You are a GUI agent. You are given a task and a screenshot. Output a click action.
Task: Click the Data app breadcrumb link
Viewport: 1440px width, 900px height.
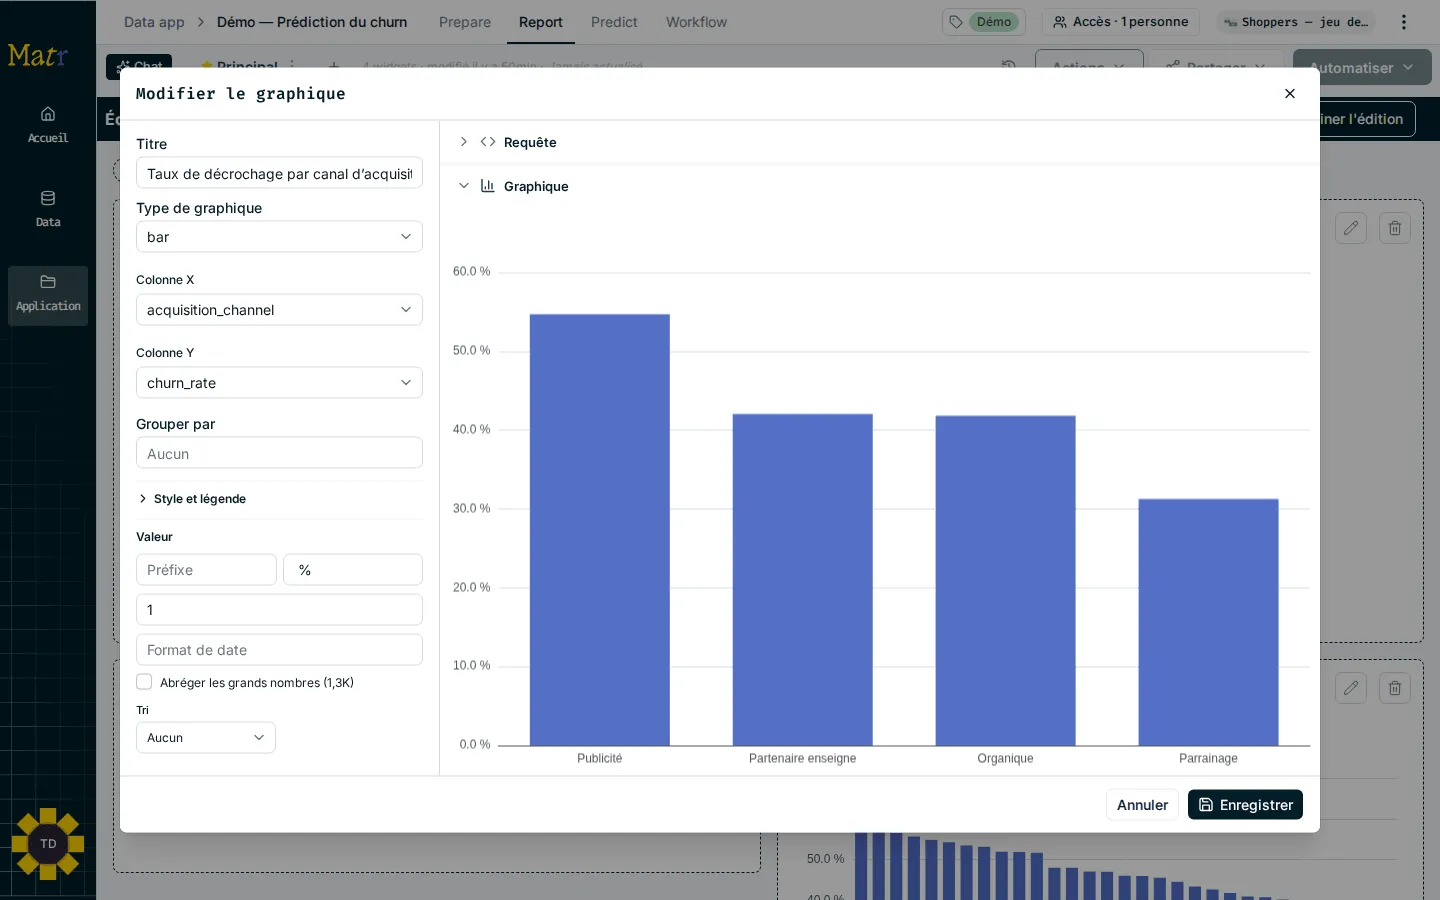154,22
